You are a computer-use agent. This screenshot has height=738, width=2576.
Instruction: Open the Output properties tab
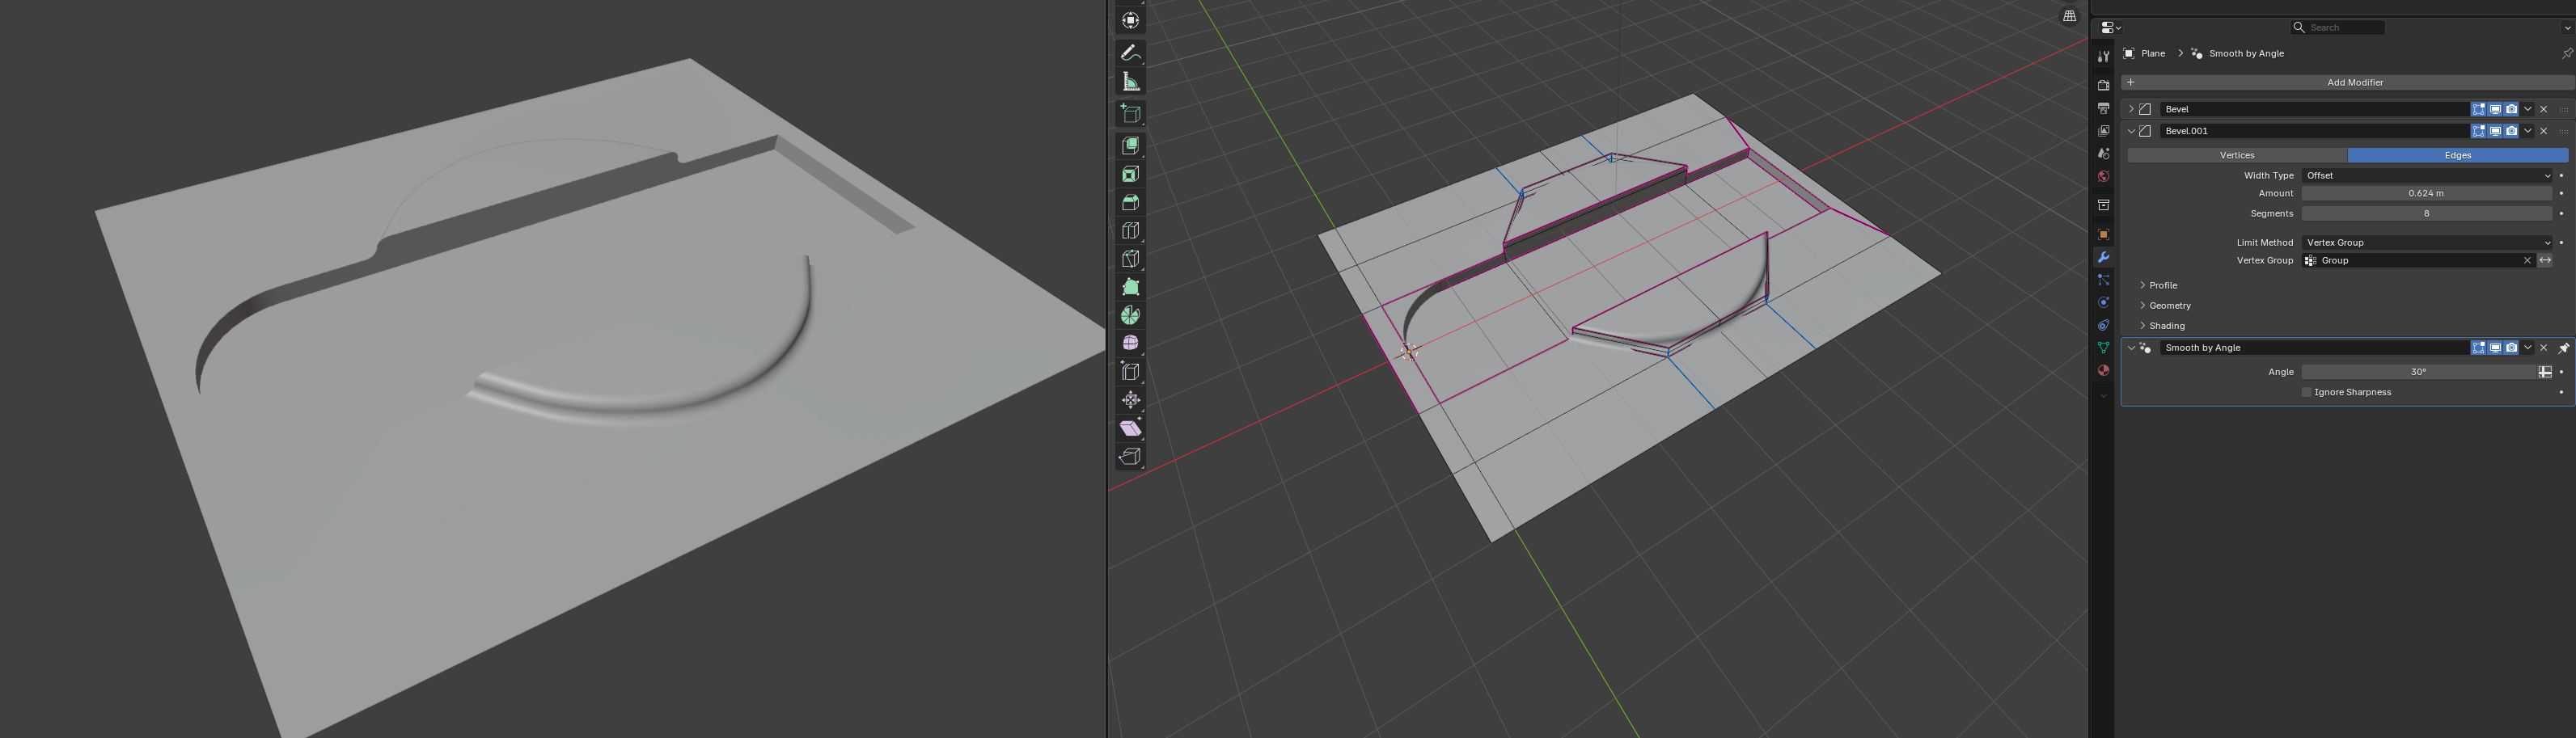[2103, 108]
